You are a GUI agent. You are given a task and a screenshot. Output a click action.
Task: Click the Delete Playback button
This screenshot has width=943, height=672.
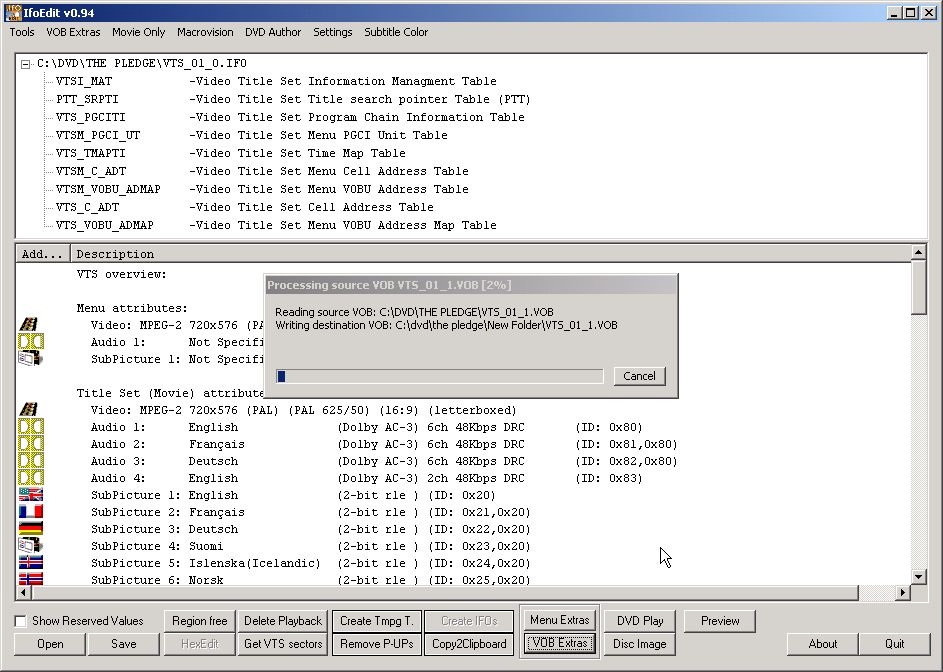[283, 621]
